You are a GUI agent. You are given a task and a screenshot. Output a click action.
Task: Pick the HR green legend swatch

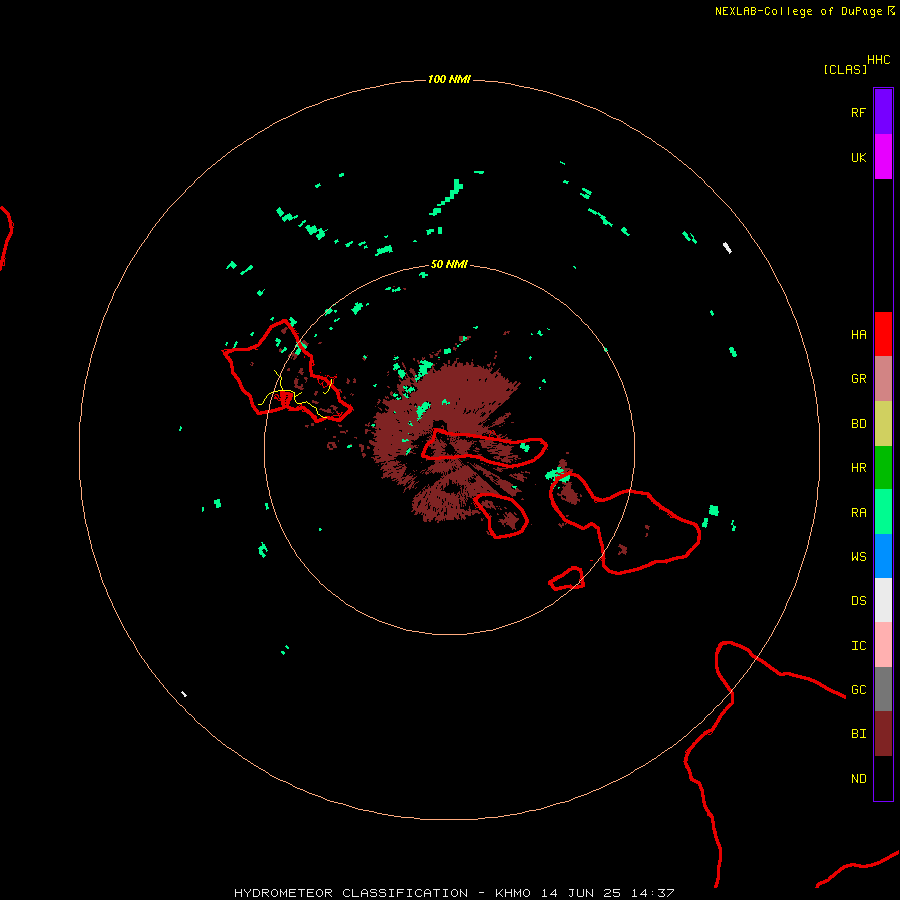tap(883, 467)
